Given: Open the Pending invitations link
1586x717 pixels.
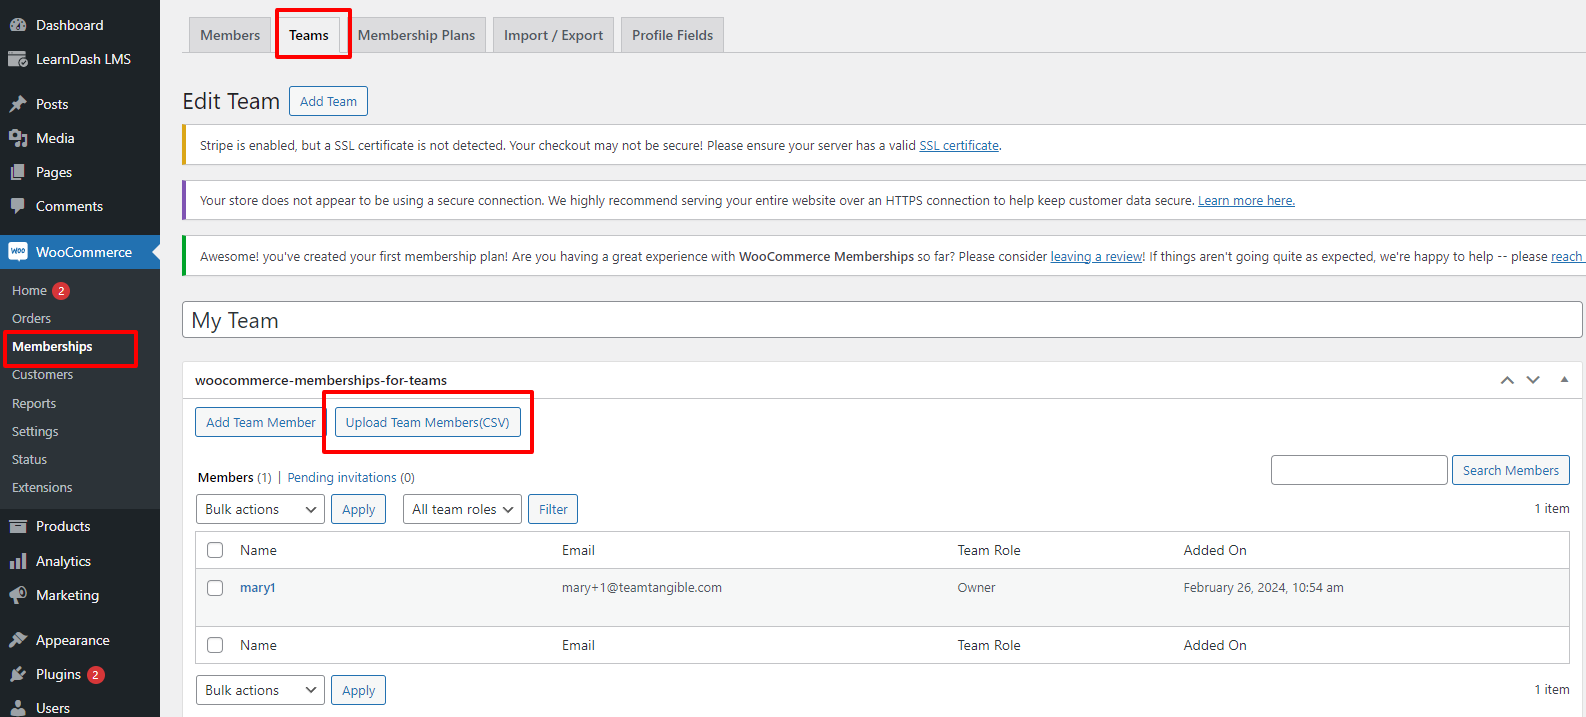Looking at the screenshot, I should (350, 478).
